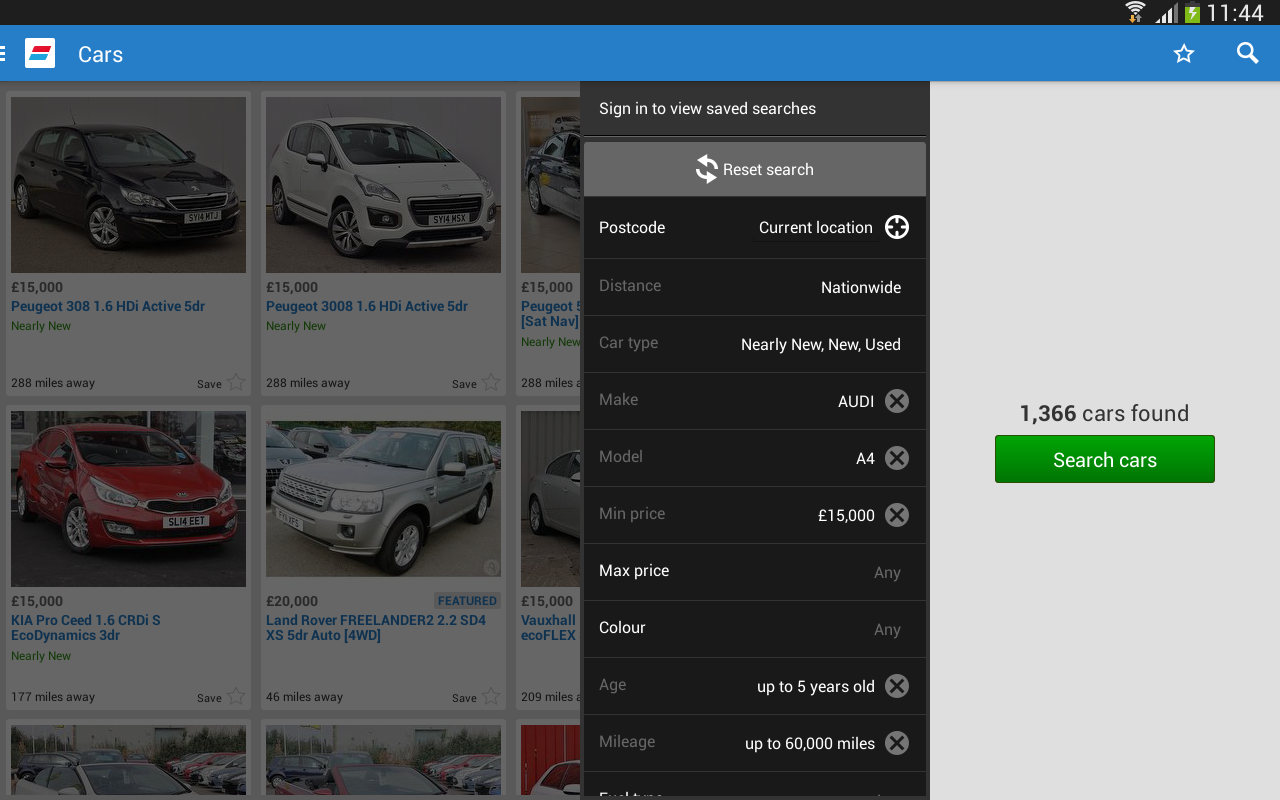Click the green Search cars button

coord(1105,459)
